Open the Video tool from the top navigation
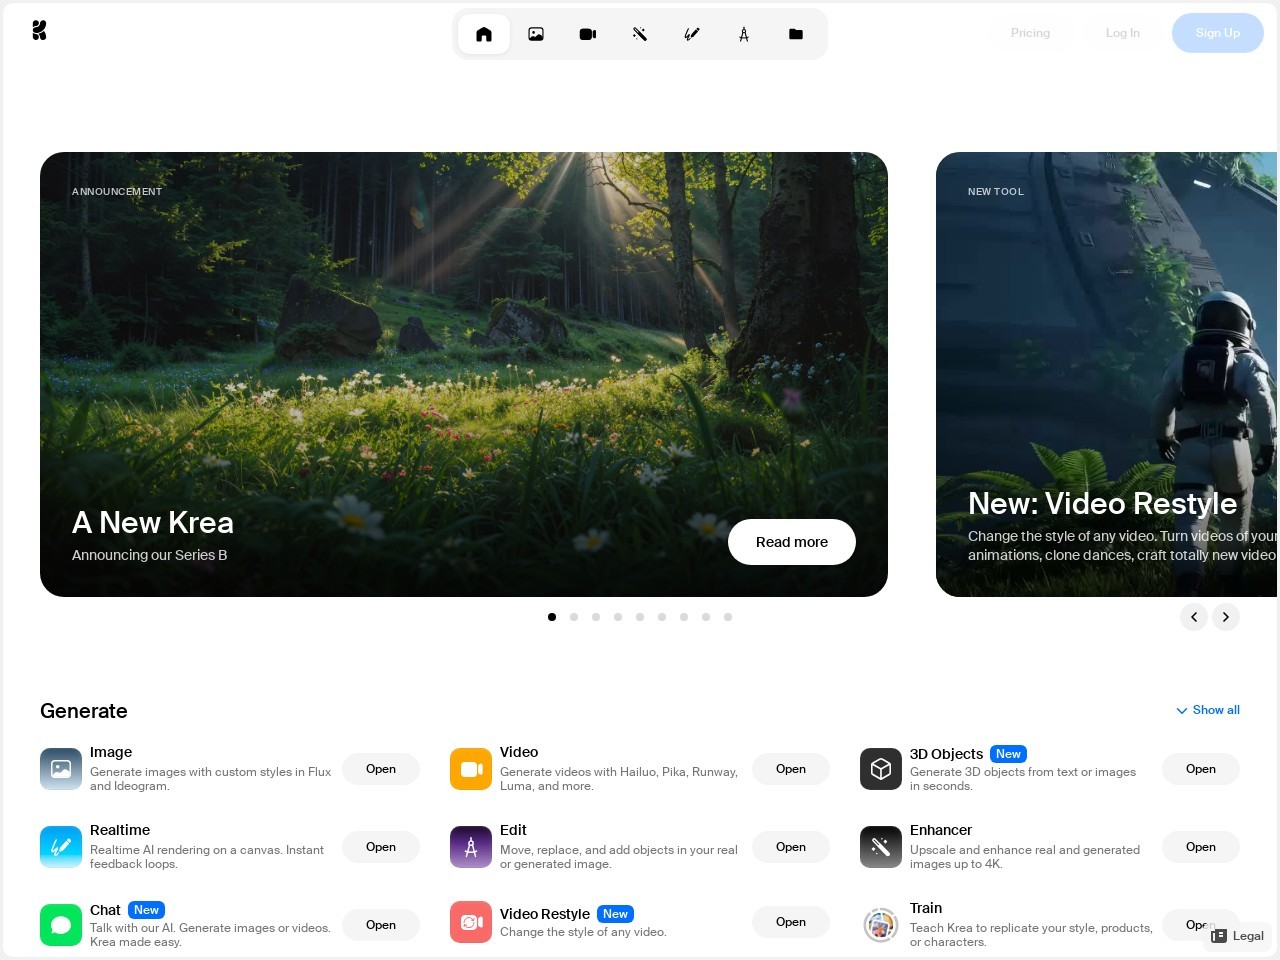The height and width of the screenshot is (960, 1280). pos(588,34)
